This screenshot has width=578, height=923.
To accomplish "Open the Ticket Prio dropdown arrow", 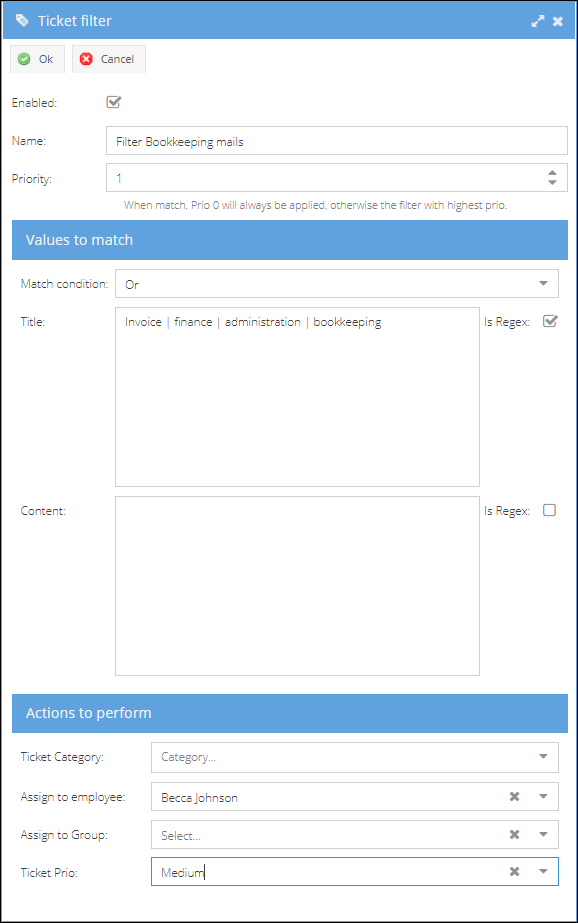I will [x=543, y=871].
